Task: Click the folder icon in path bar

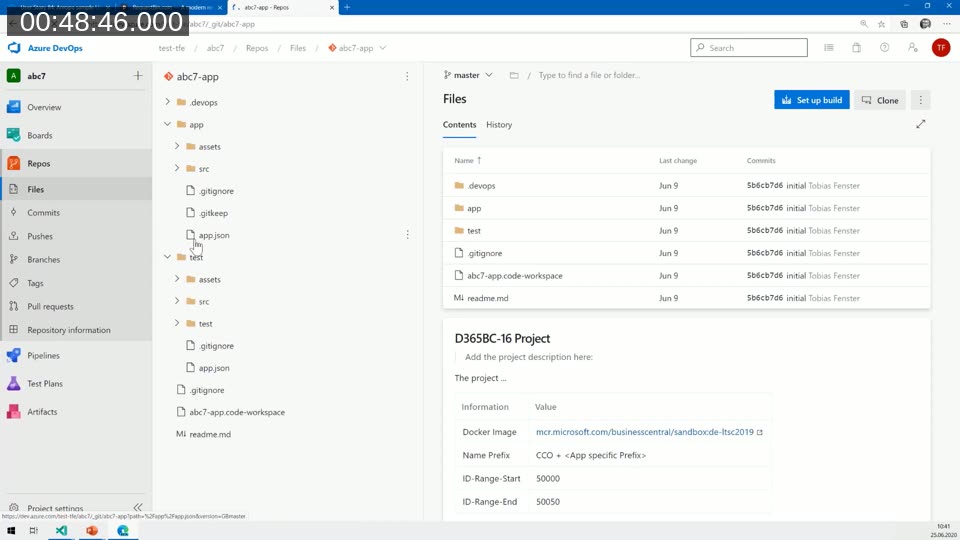Action: tap(514, 75)
